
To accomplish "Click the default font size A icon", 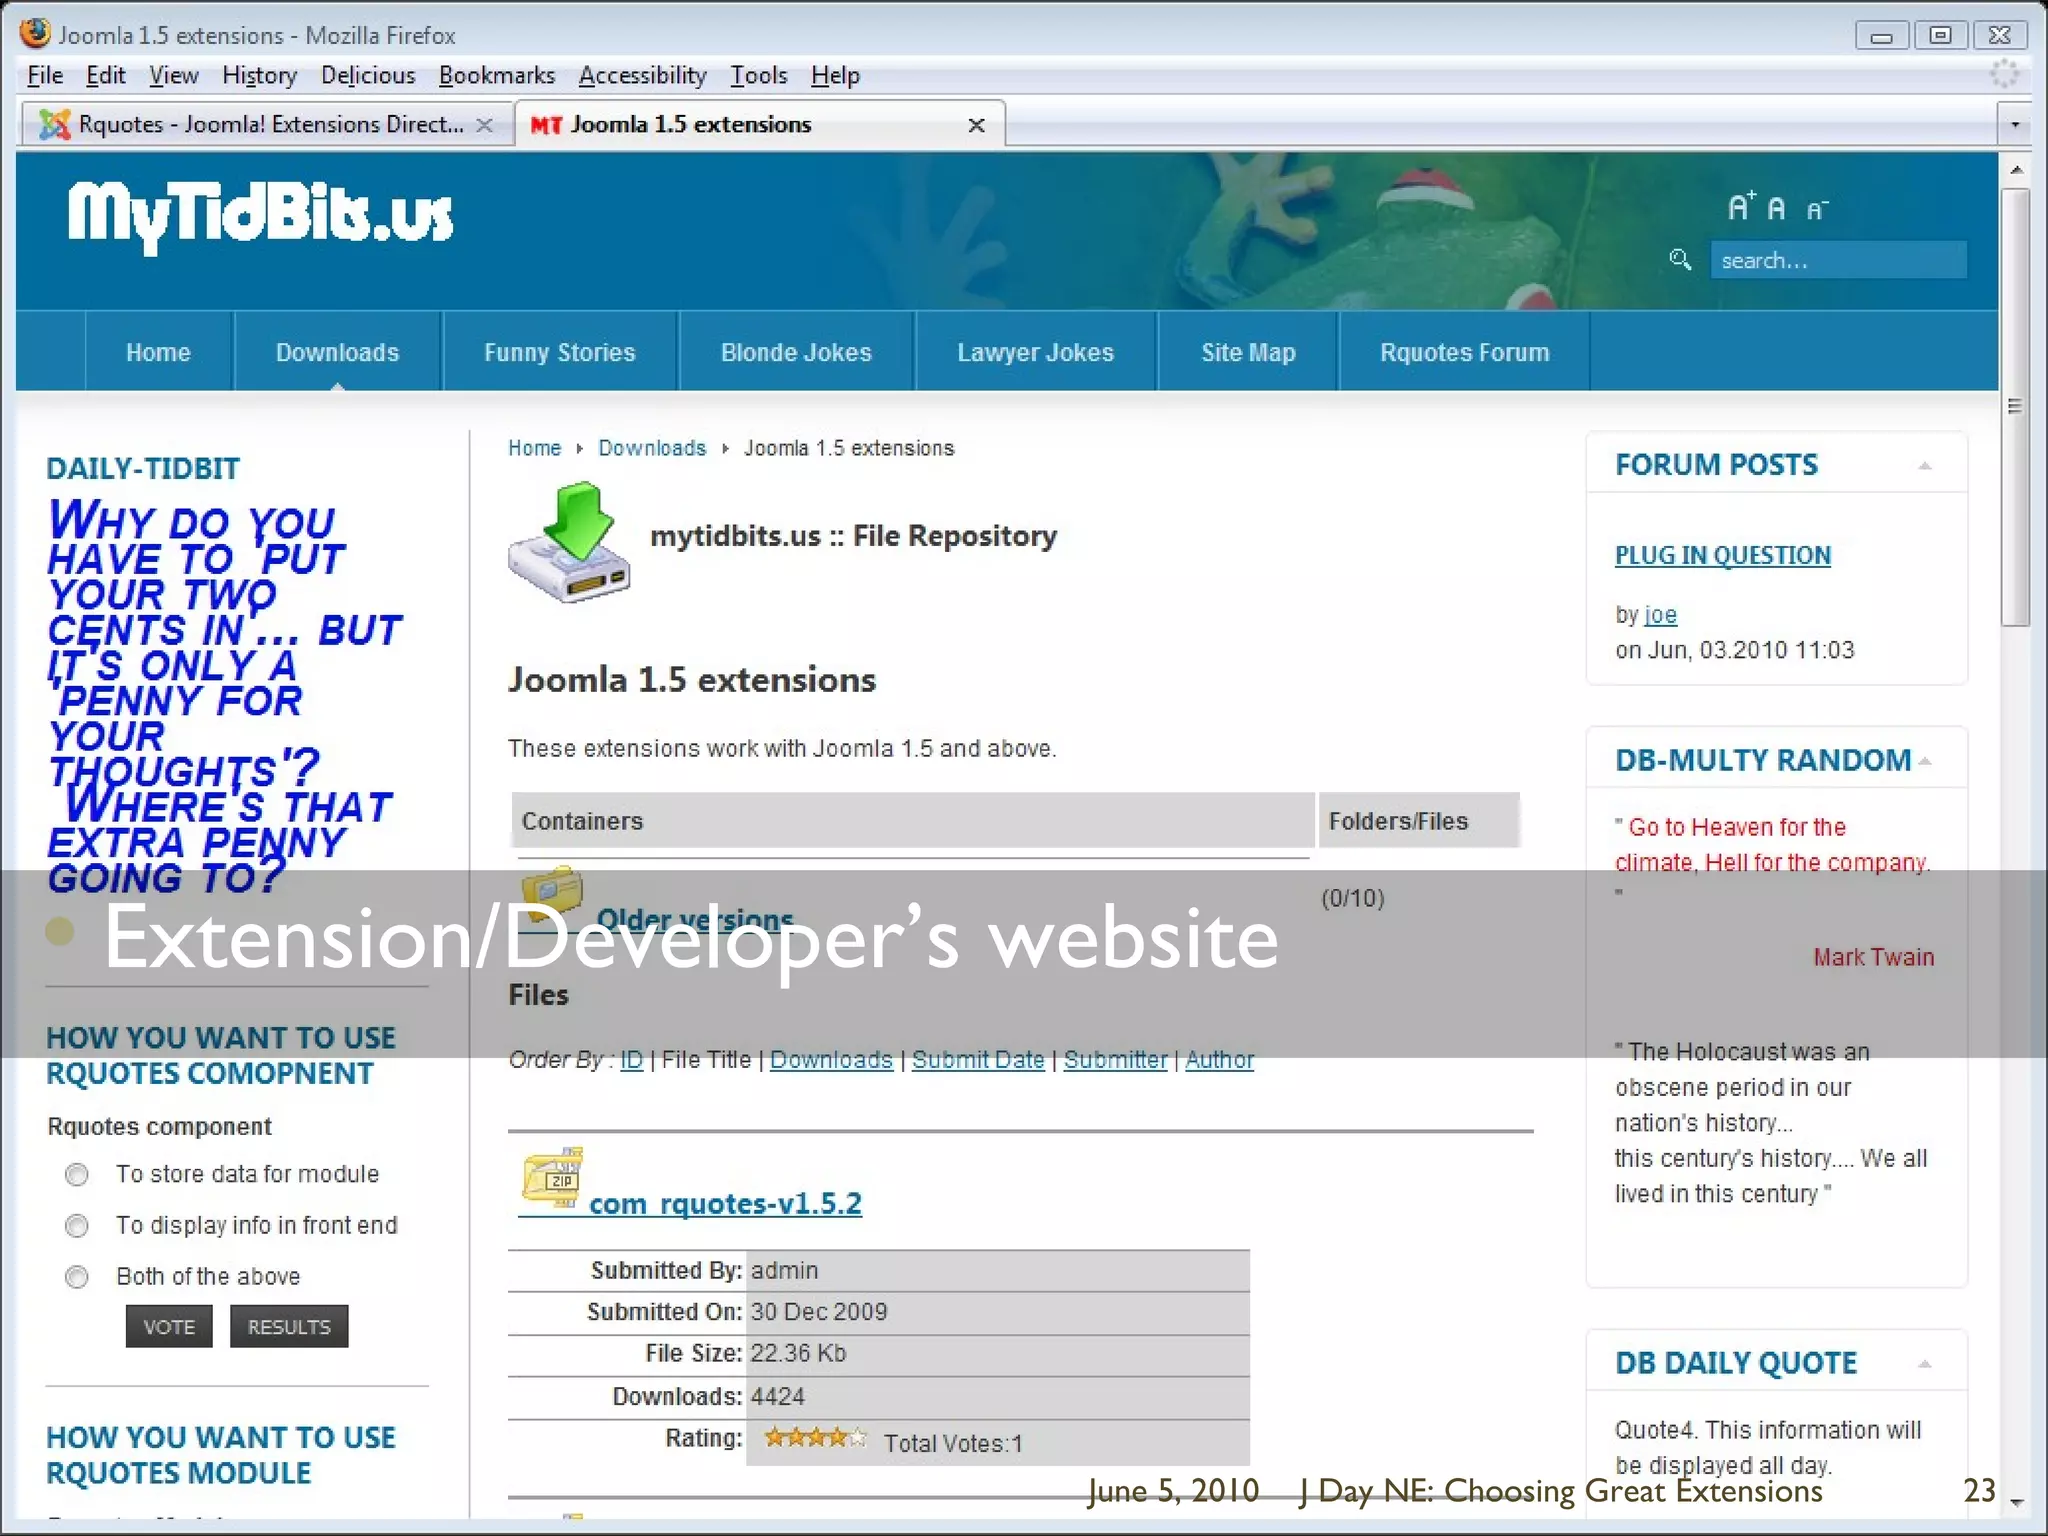I will (1776, 209).
